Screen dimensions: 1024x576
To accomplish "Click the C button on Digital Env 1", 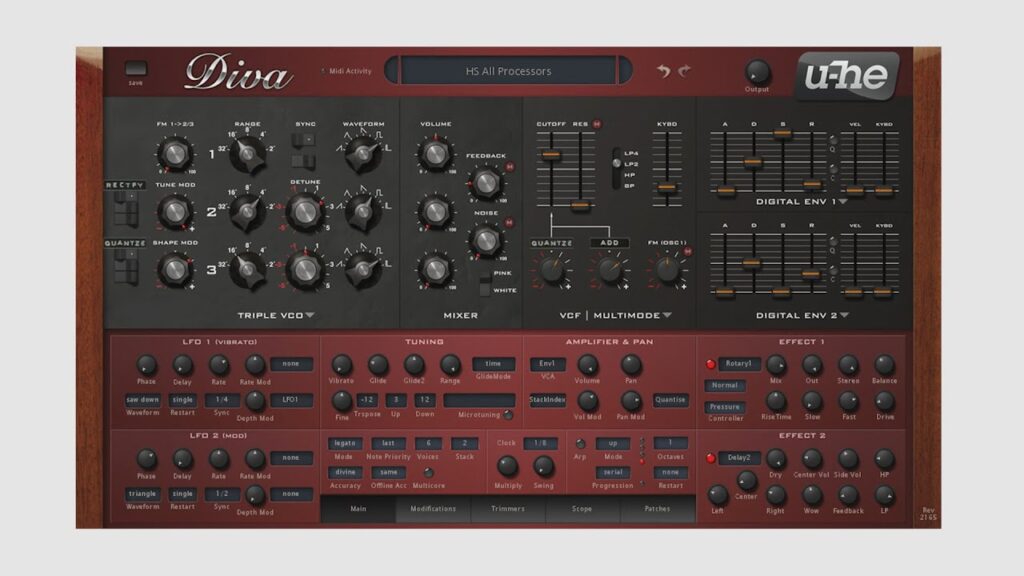I will [x=833, y=168].
